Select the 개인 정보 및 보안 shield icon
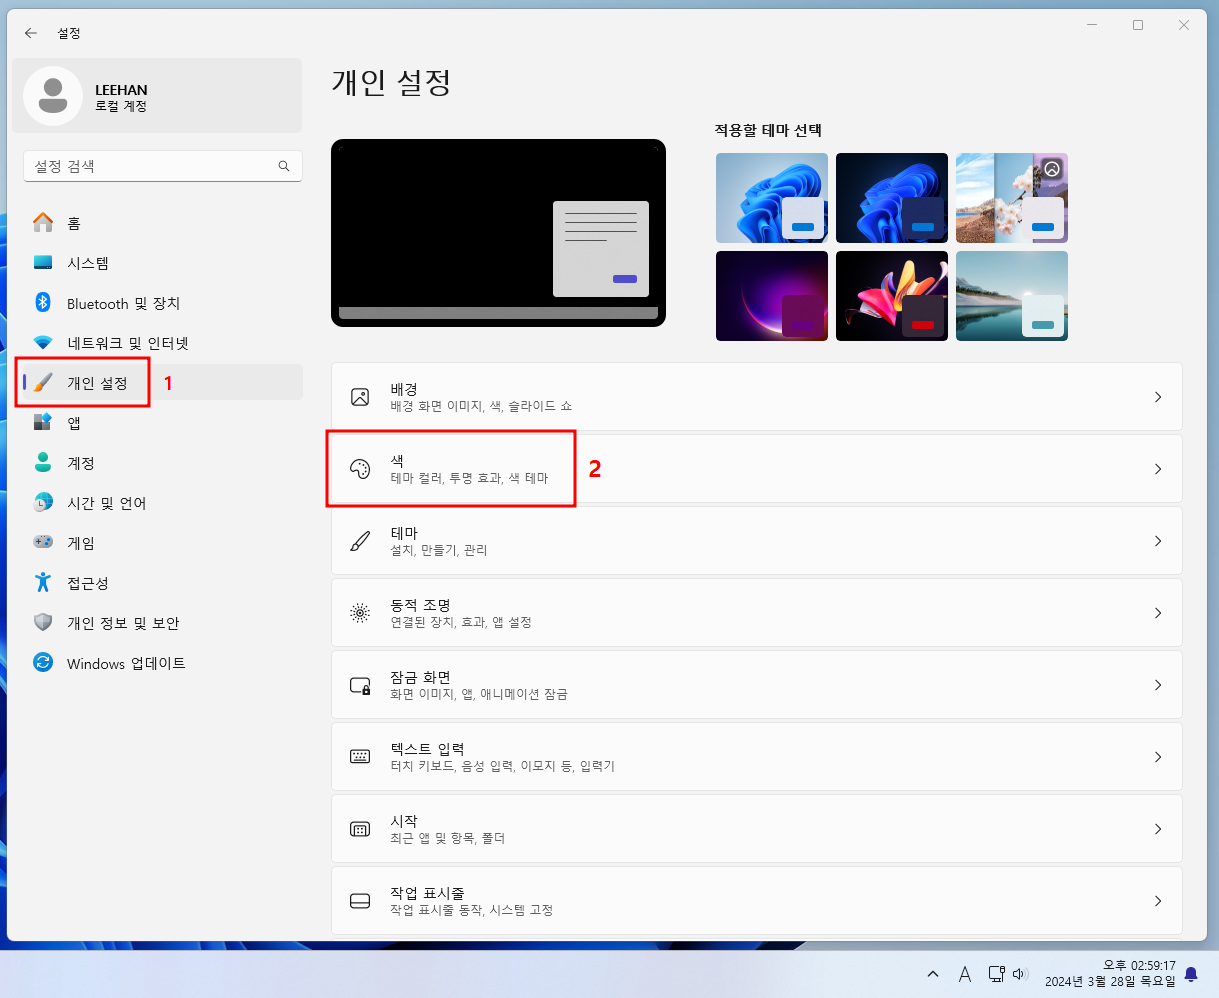The height and width of the screenshot is (998, 1219). [x=44, y=623]
